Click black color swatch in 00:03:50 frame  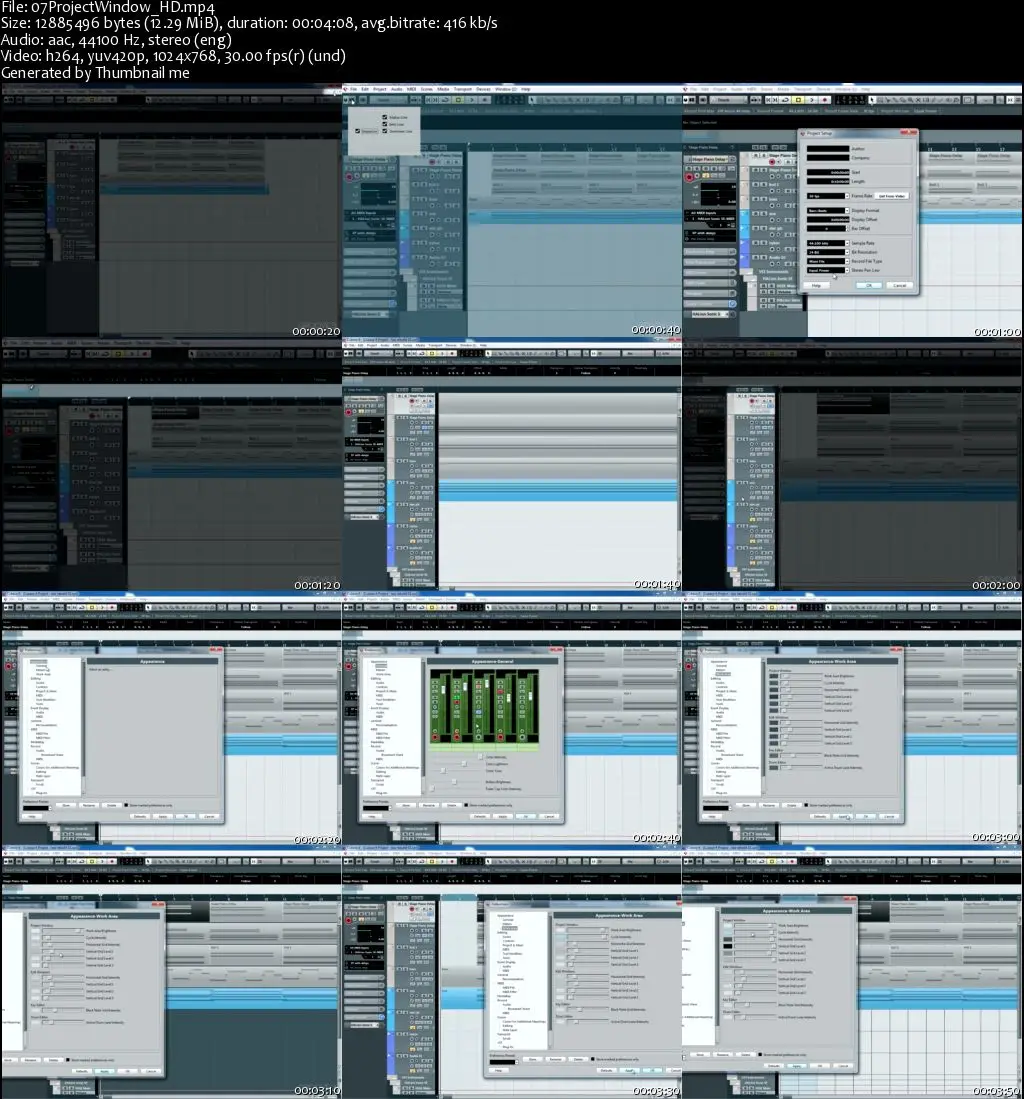728,946
